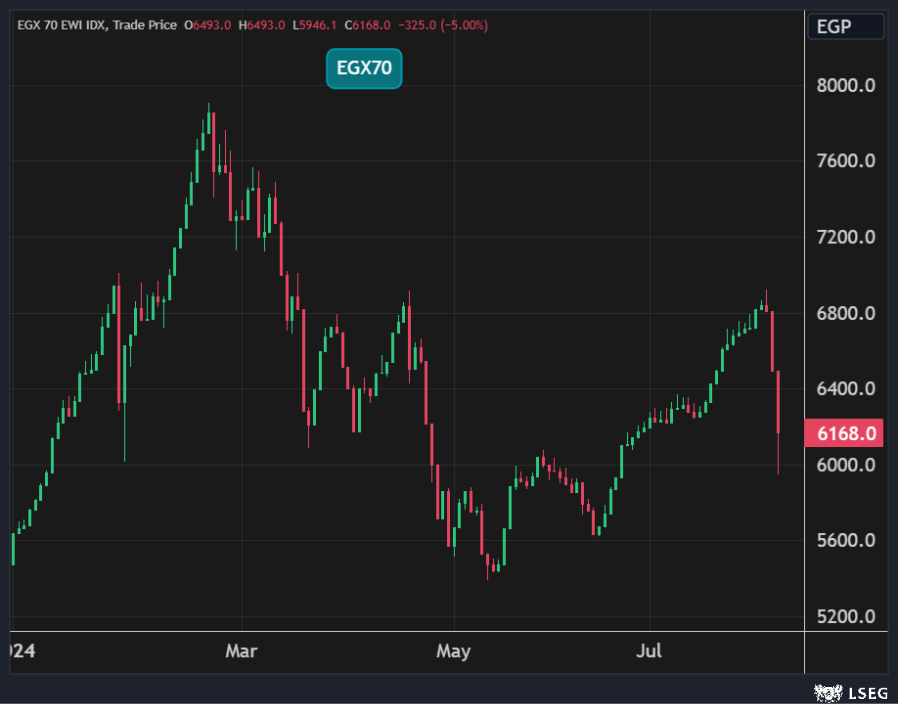The width and height of the screenshot is (898, 704).
Task: Click the open value O6493.0
Action: (208, 25)
